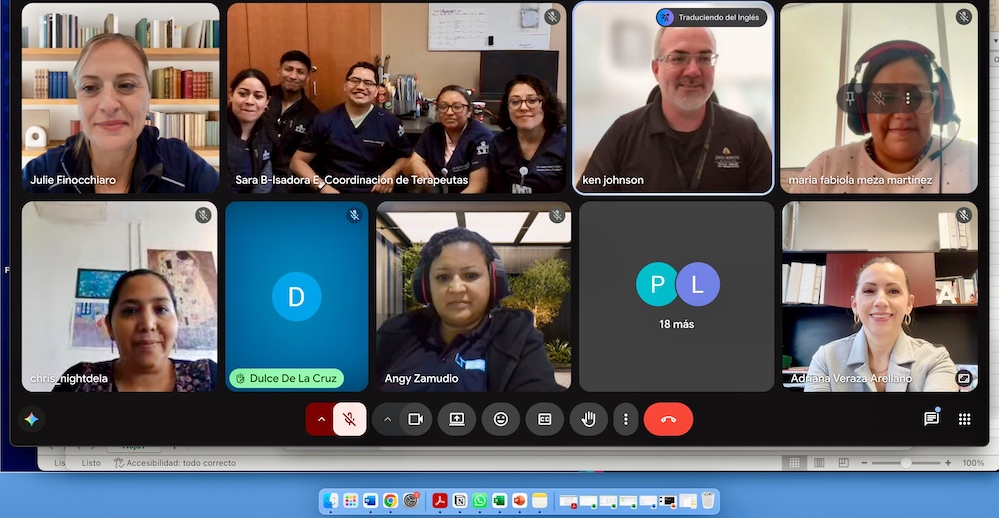Turn on closed captions (CC) button
999x518 pixels.
[x=545, y=419]
